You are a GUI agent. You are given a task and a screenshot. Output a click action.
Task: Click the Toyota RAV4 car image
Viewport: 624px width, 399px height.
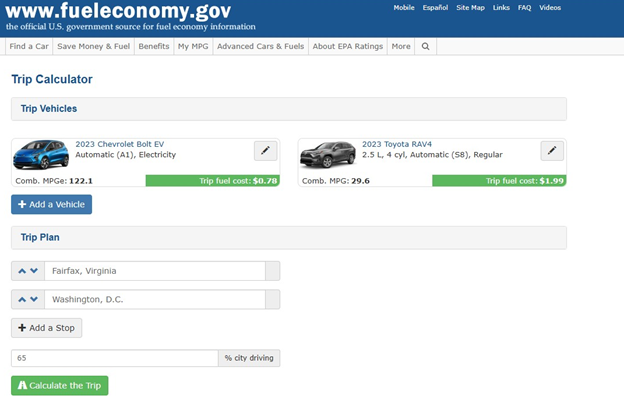pyautogui.click(x=328, y=155)
